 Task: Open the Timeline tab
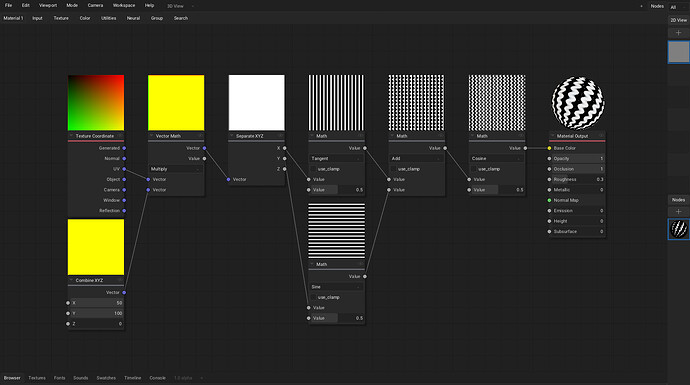[x=132, y=378]
